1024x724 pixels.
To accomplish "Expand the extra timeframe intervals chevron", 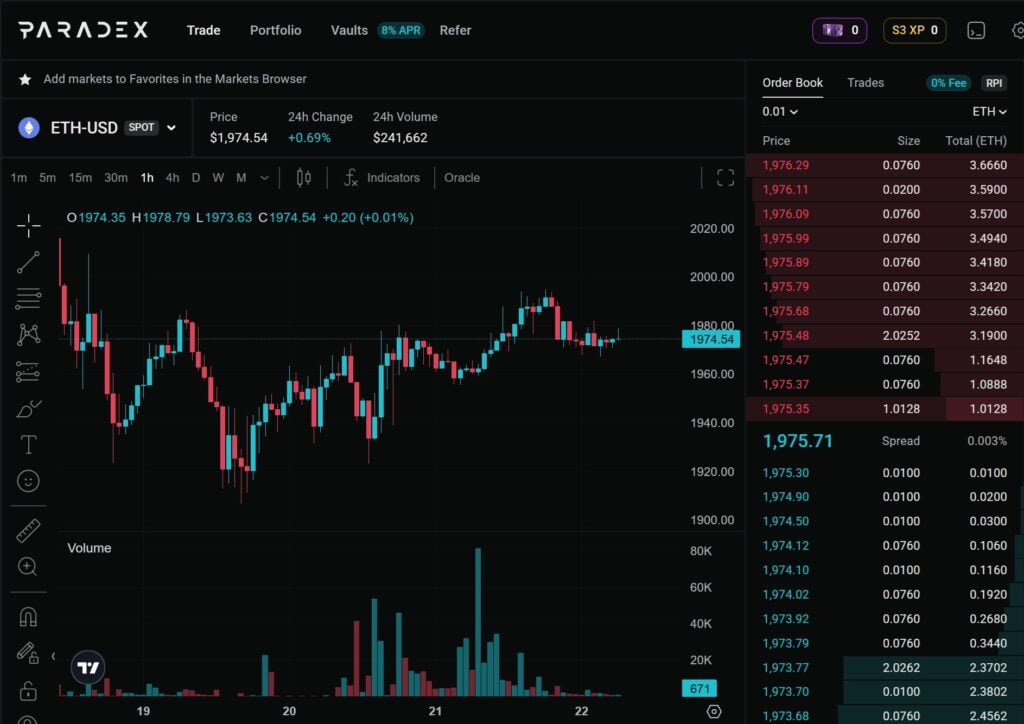I will (x=263, y=177).
